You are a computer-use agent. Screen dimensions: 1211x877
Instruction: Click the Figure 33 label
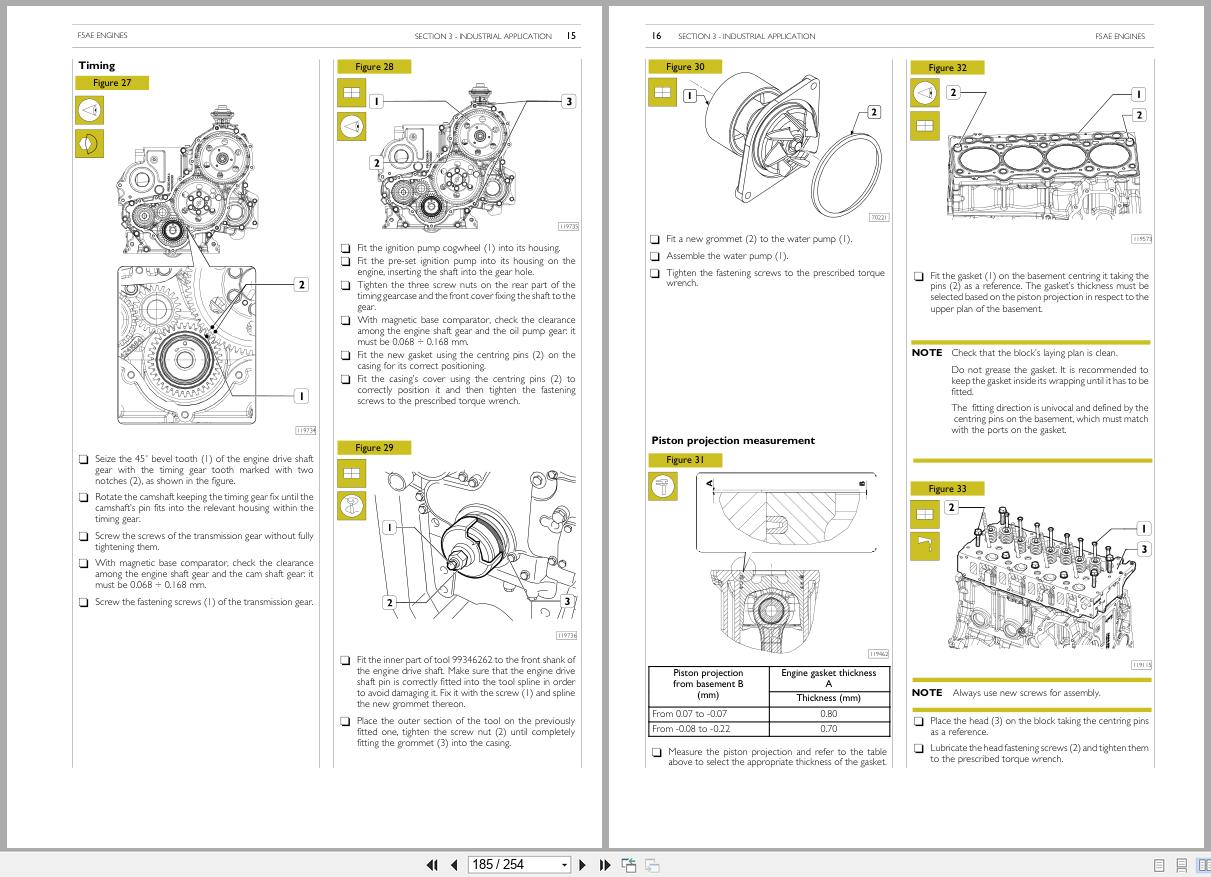point(947,488)
